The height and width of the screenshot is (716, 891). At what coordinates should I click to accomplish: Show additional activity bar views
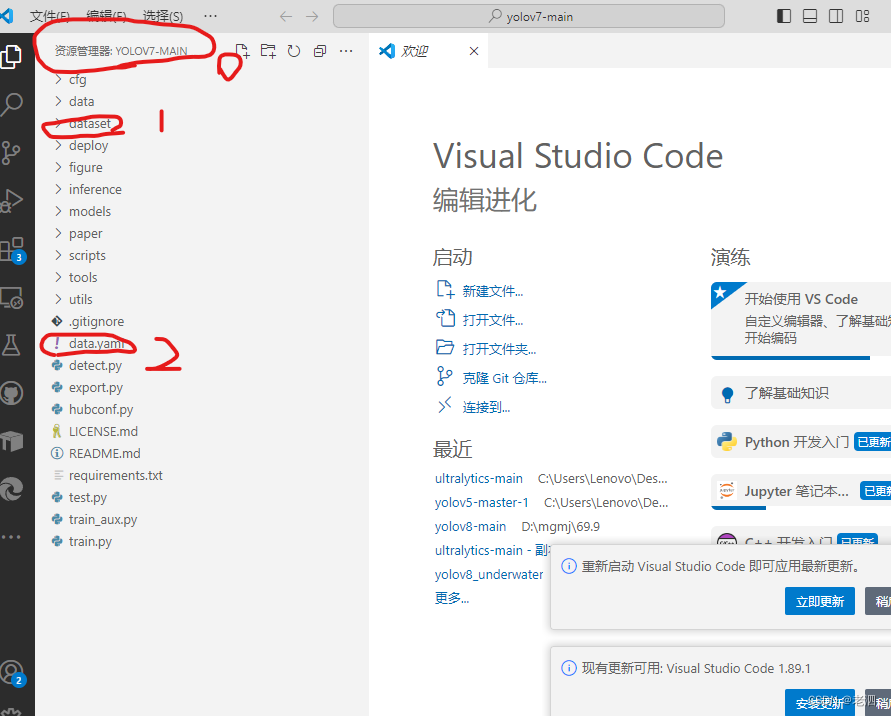(11, 536)
